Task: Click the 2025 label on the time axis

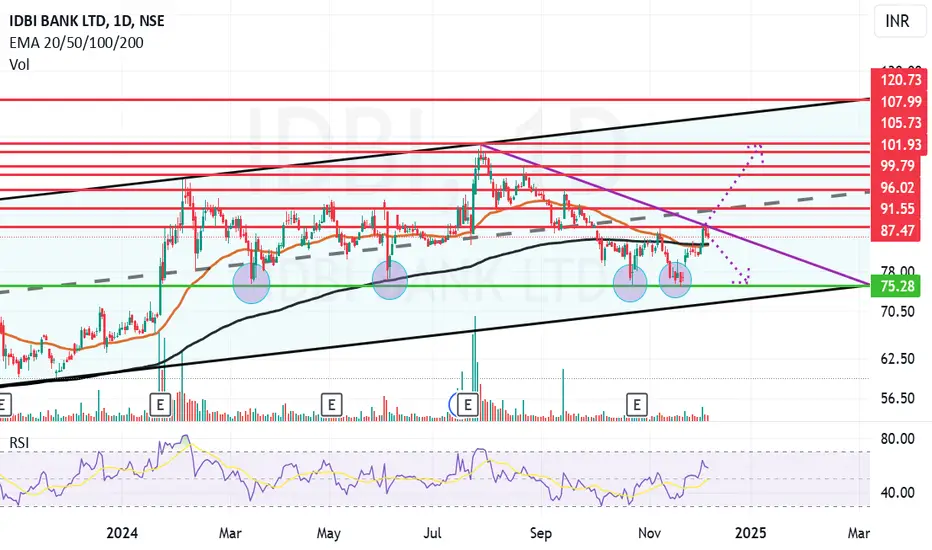Action: coord(750,533)
